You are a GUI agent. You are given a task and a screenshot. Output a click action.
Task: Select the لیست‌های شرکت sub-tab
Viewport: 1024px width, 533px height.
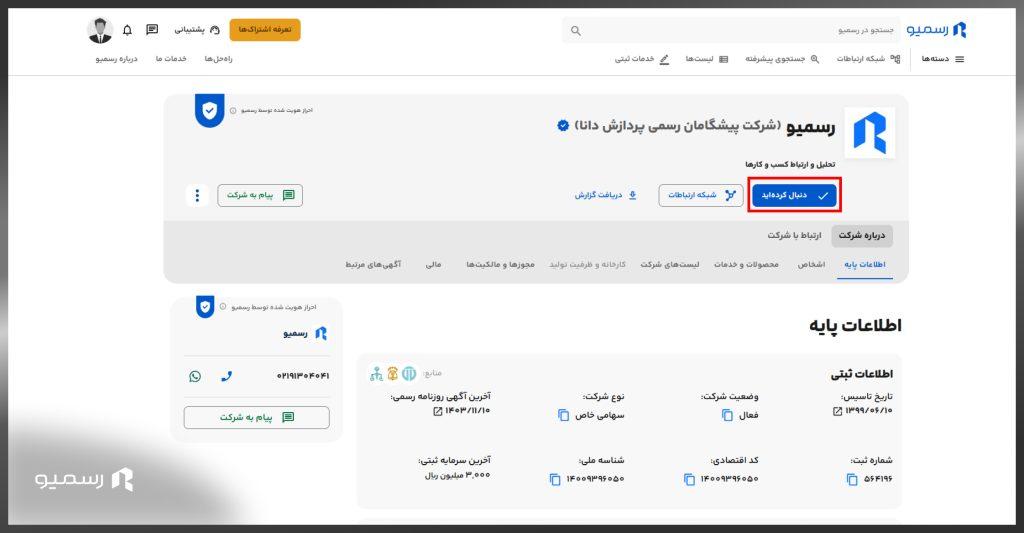(x=669, y=265)
